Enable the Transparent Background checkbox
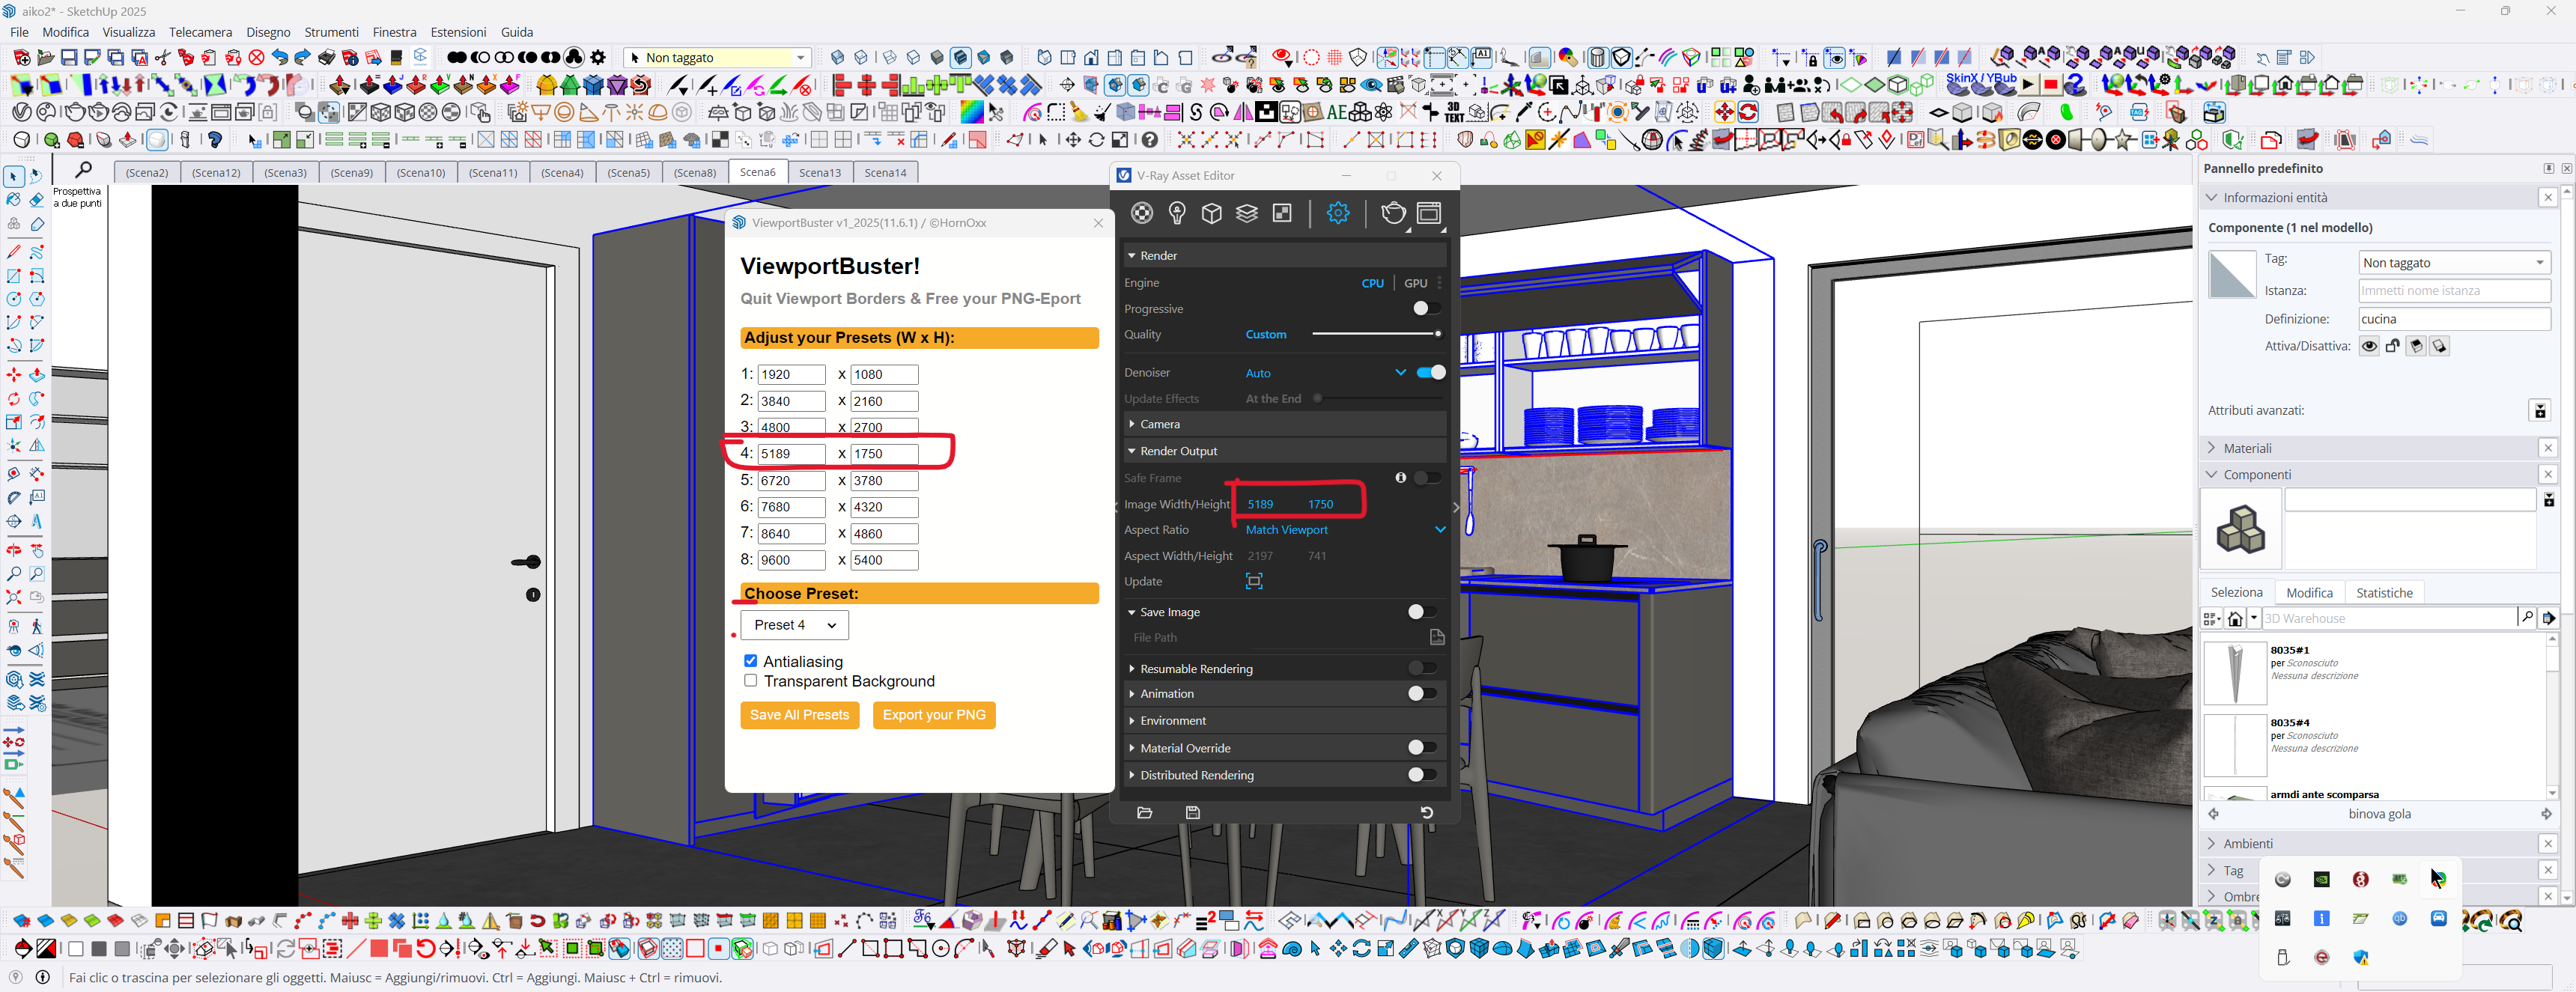 (x=751, y=680)
